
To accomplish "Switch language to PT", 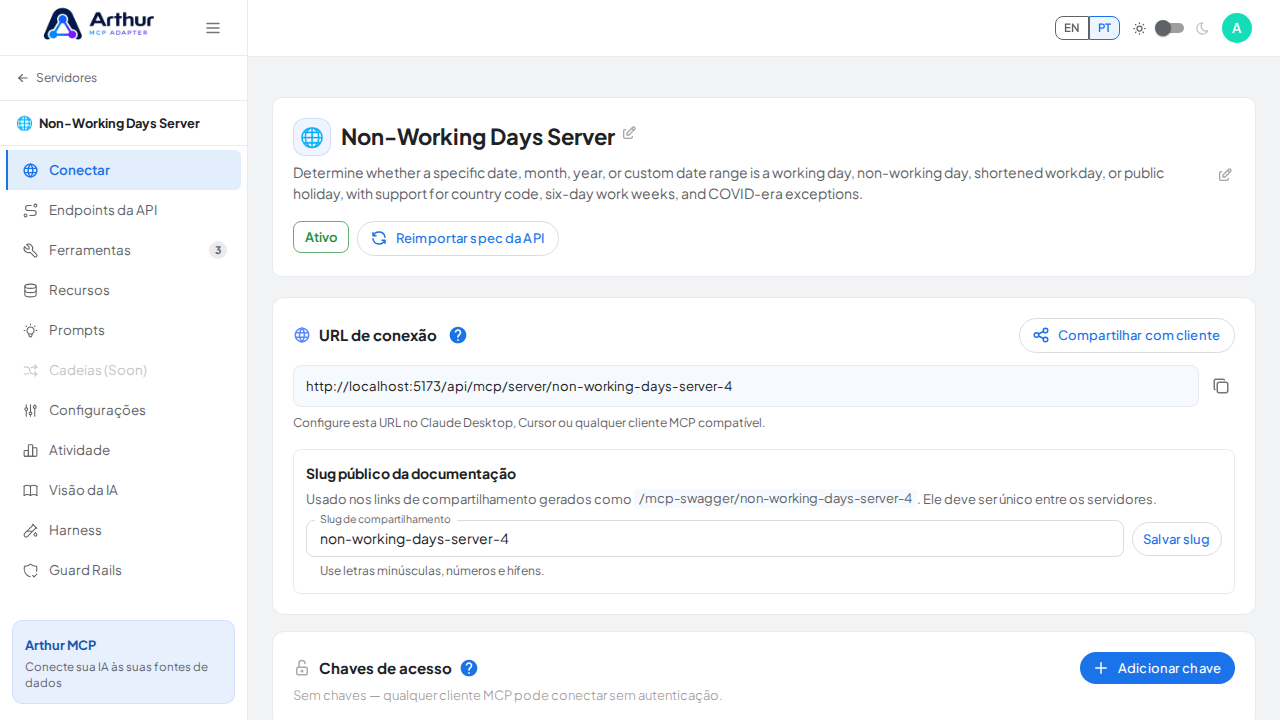I will pos(1104,28).
